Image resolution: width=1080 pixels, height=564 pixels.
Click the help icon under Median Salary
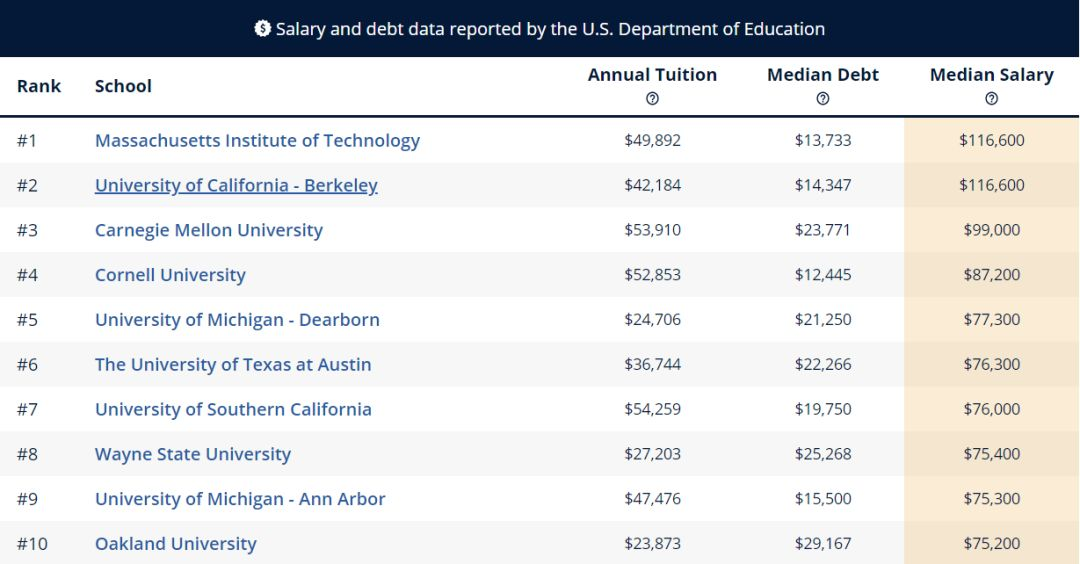pyautogui.click(x=991, y=99)
